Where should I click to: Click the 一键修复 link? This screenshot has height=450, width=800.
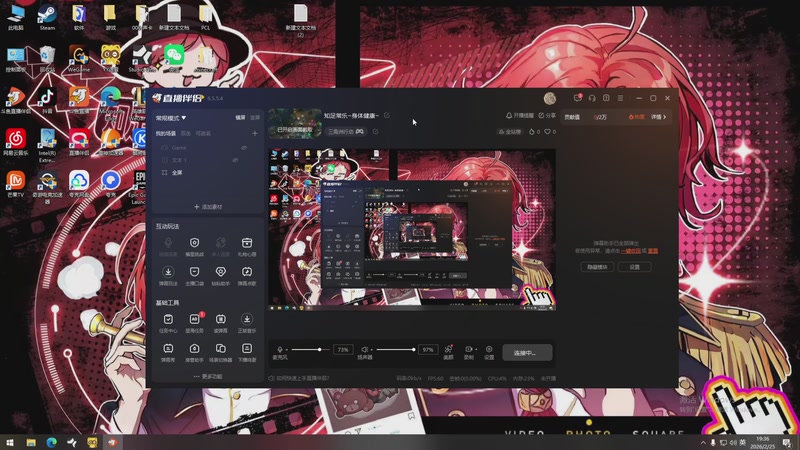(x=631, y=251)
